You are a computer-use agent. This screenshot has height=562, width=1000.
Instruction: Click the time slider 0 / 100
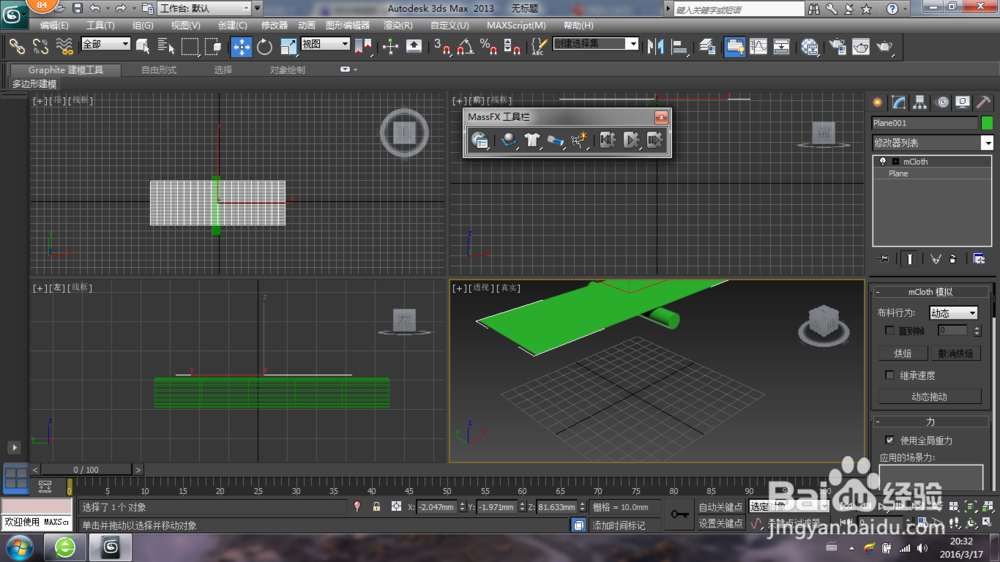[85, 470]
